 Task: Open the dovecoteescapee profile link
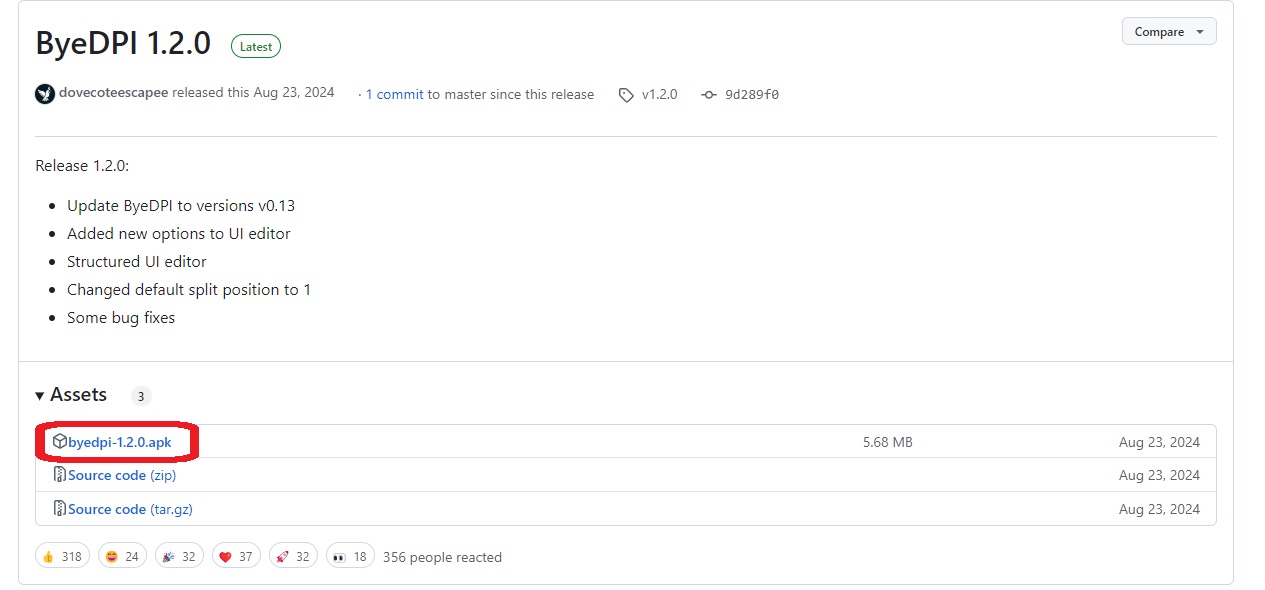click(113, 93)
